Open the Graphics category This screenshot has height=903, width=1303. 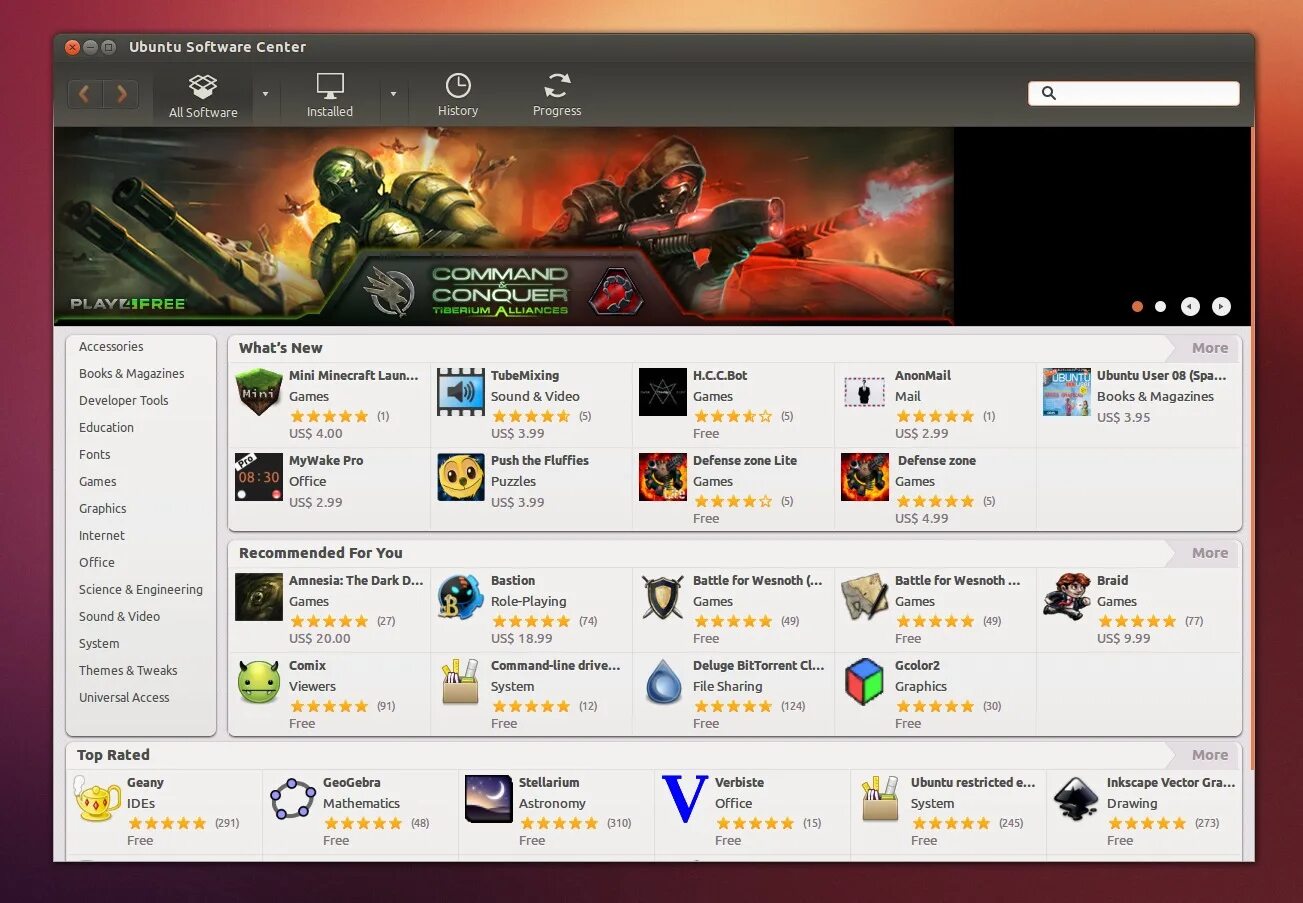click(x=103, y=509)
